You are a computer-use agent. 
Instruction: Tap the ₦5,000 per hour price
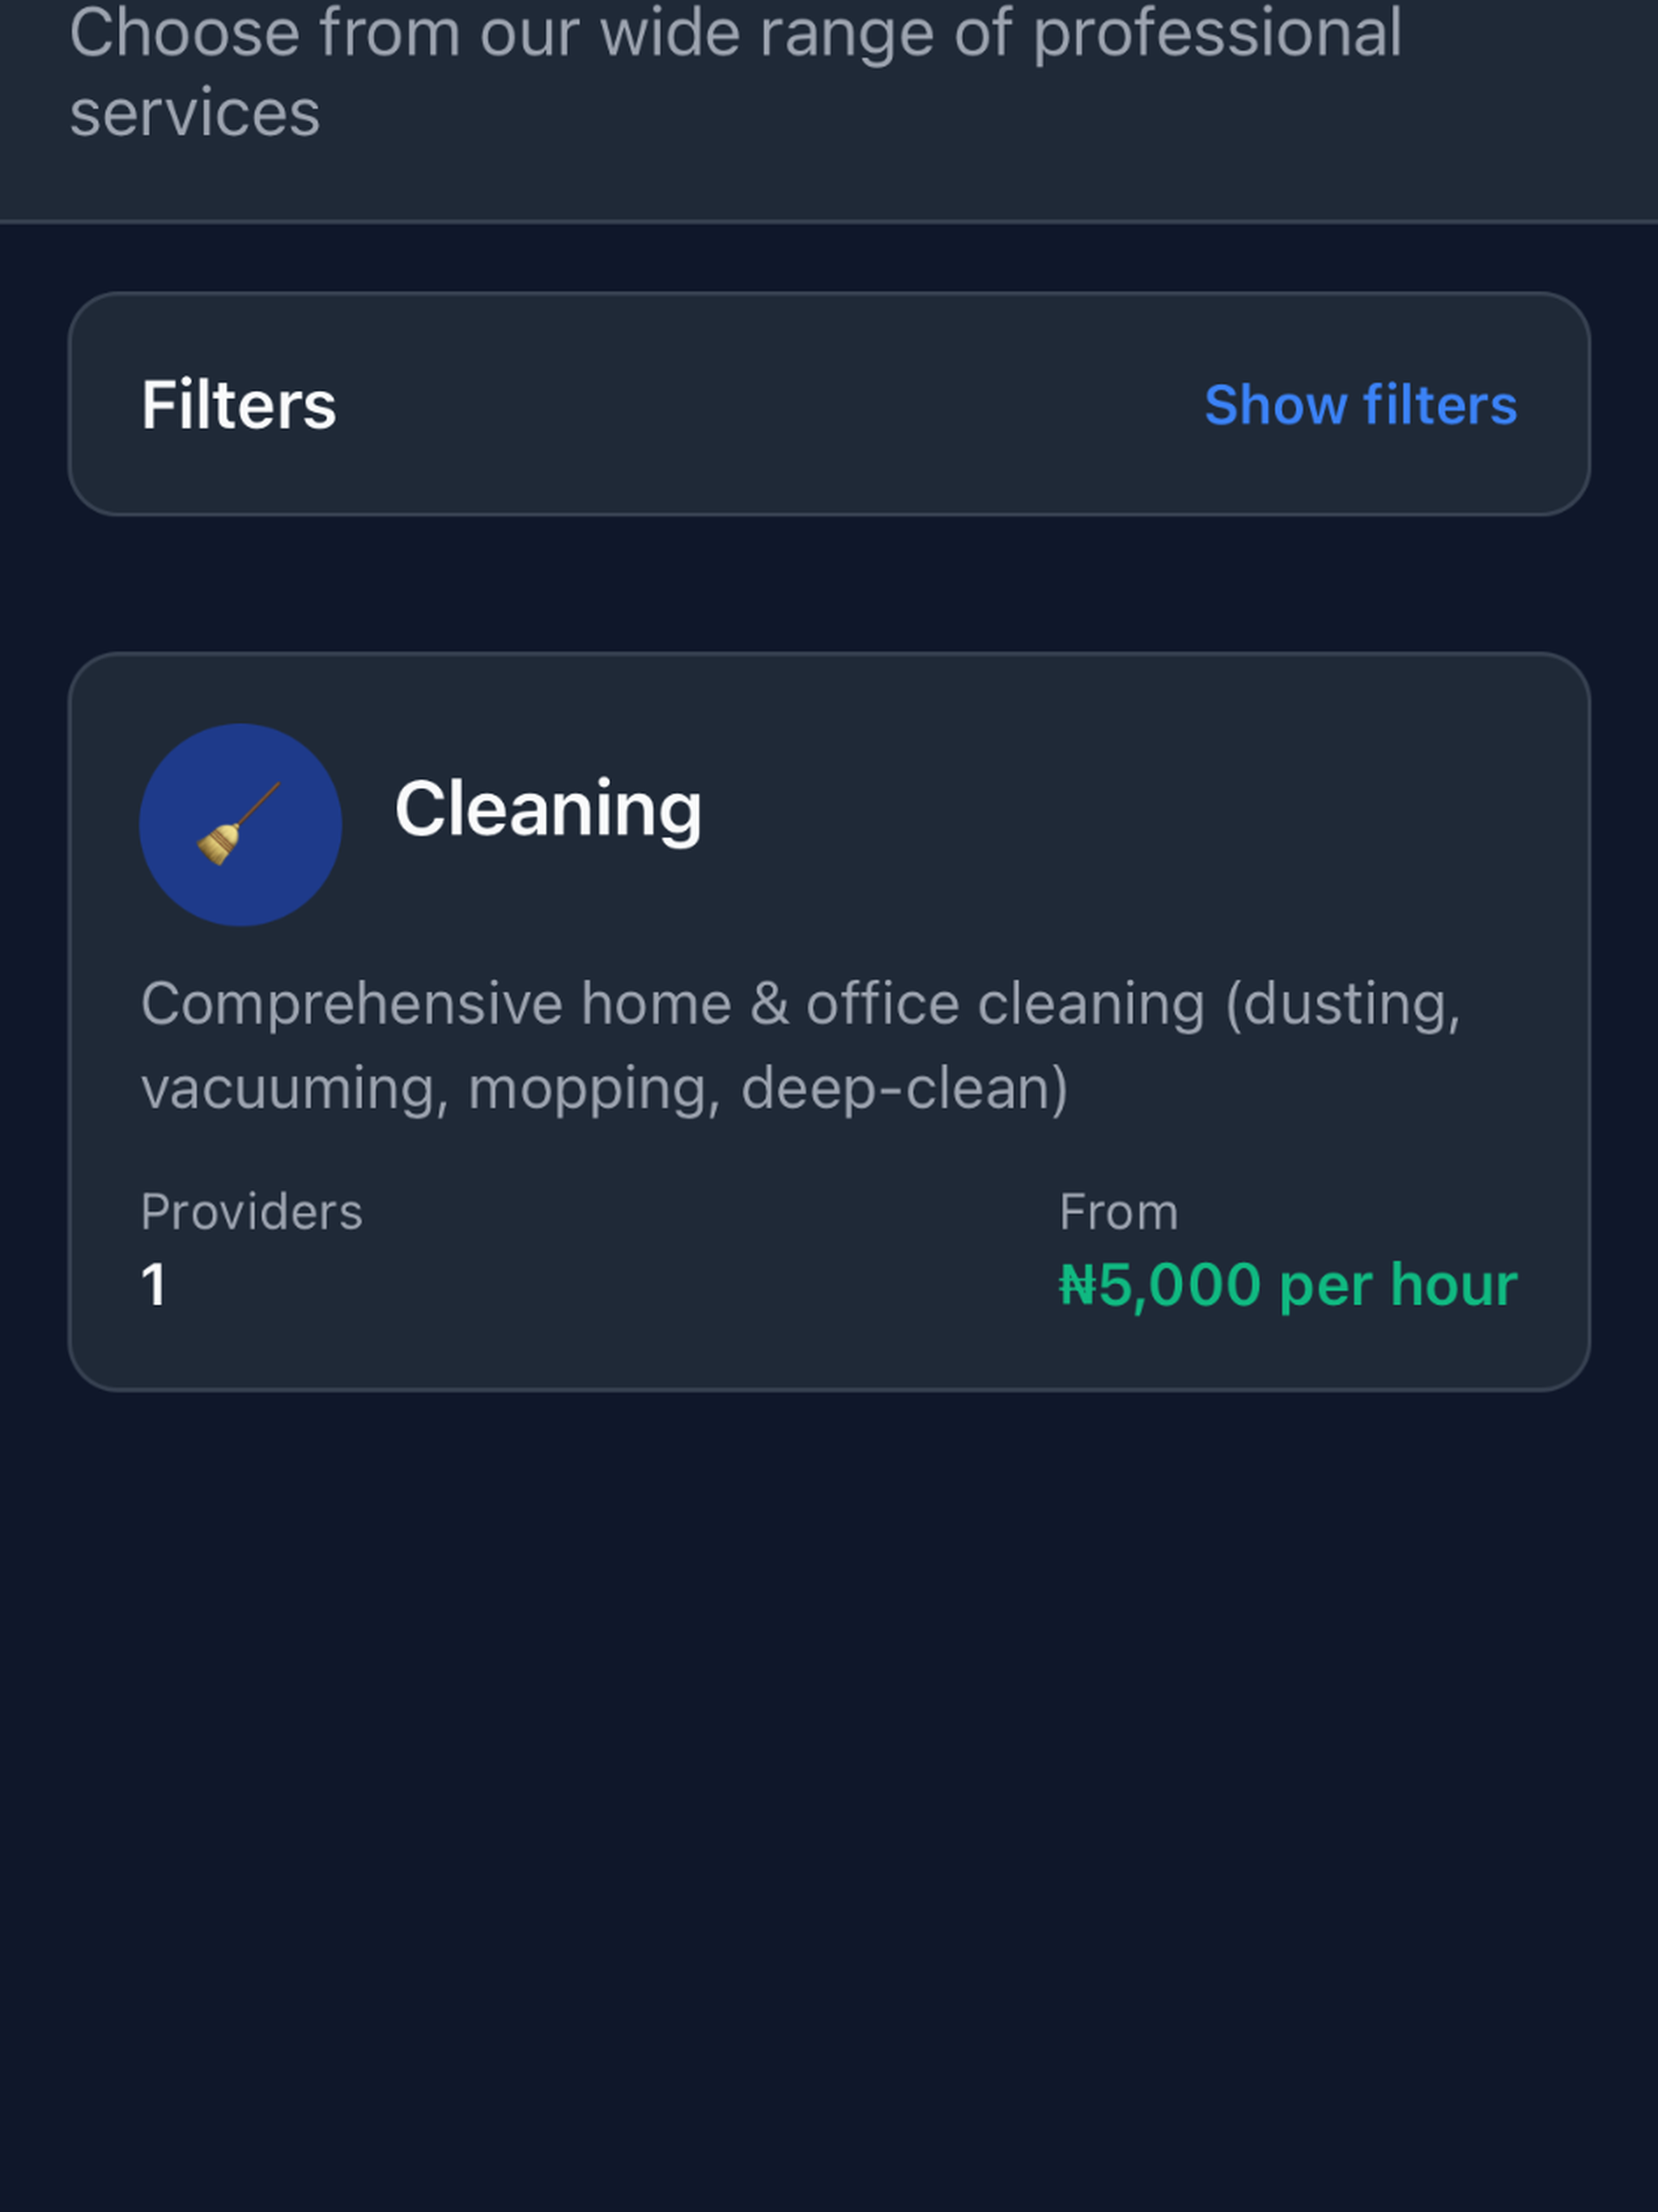pos(1288,1284)
